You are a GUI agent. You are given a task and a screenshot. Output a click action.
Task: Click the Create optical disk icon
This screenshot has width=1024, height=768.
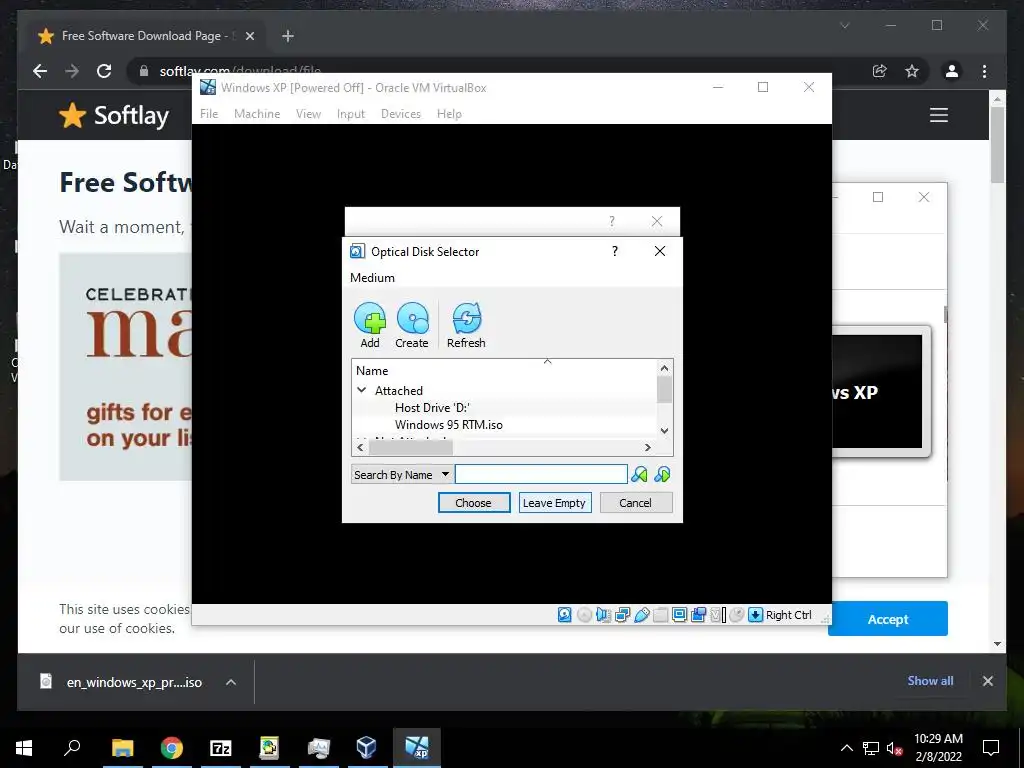pyautogui.click(x=412, y=325)
